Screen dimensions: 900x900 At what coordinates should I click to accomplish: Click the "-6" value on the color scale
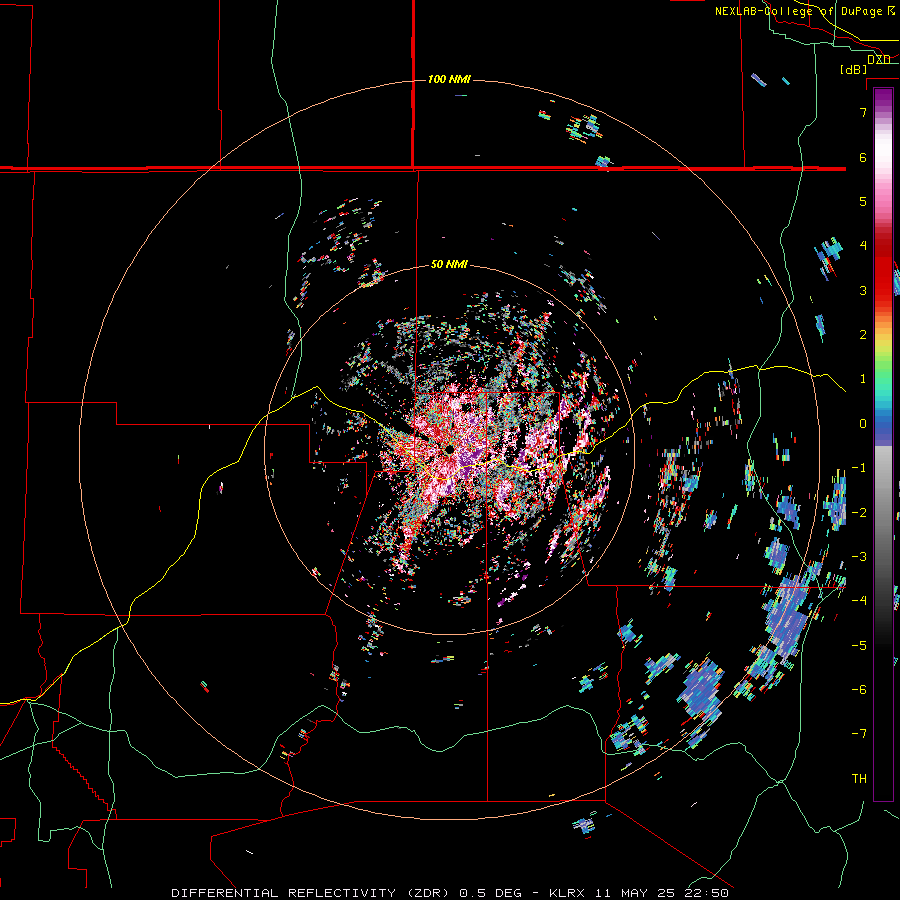[859, 690]
